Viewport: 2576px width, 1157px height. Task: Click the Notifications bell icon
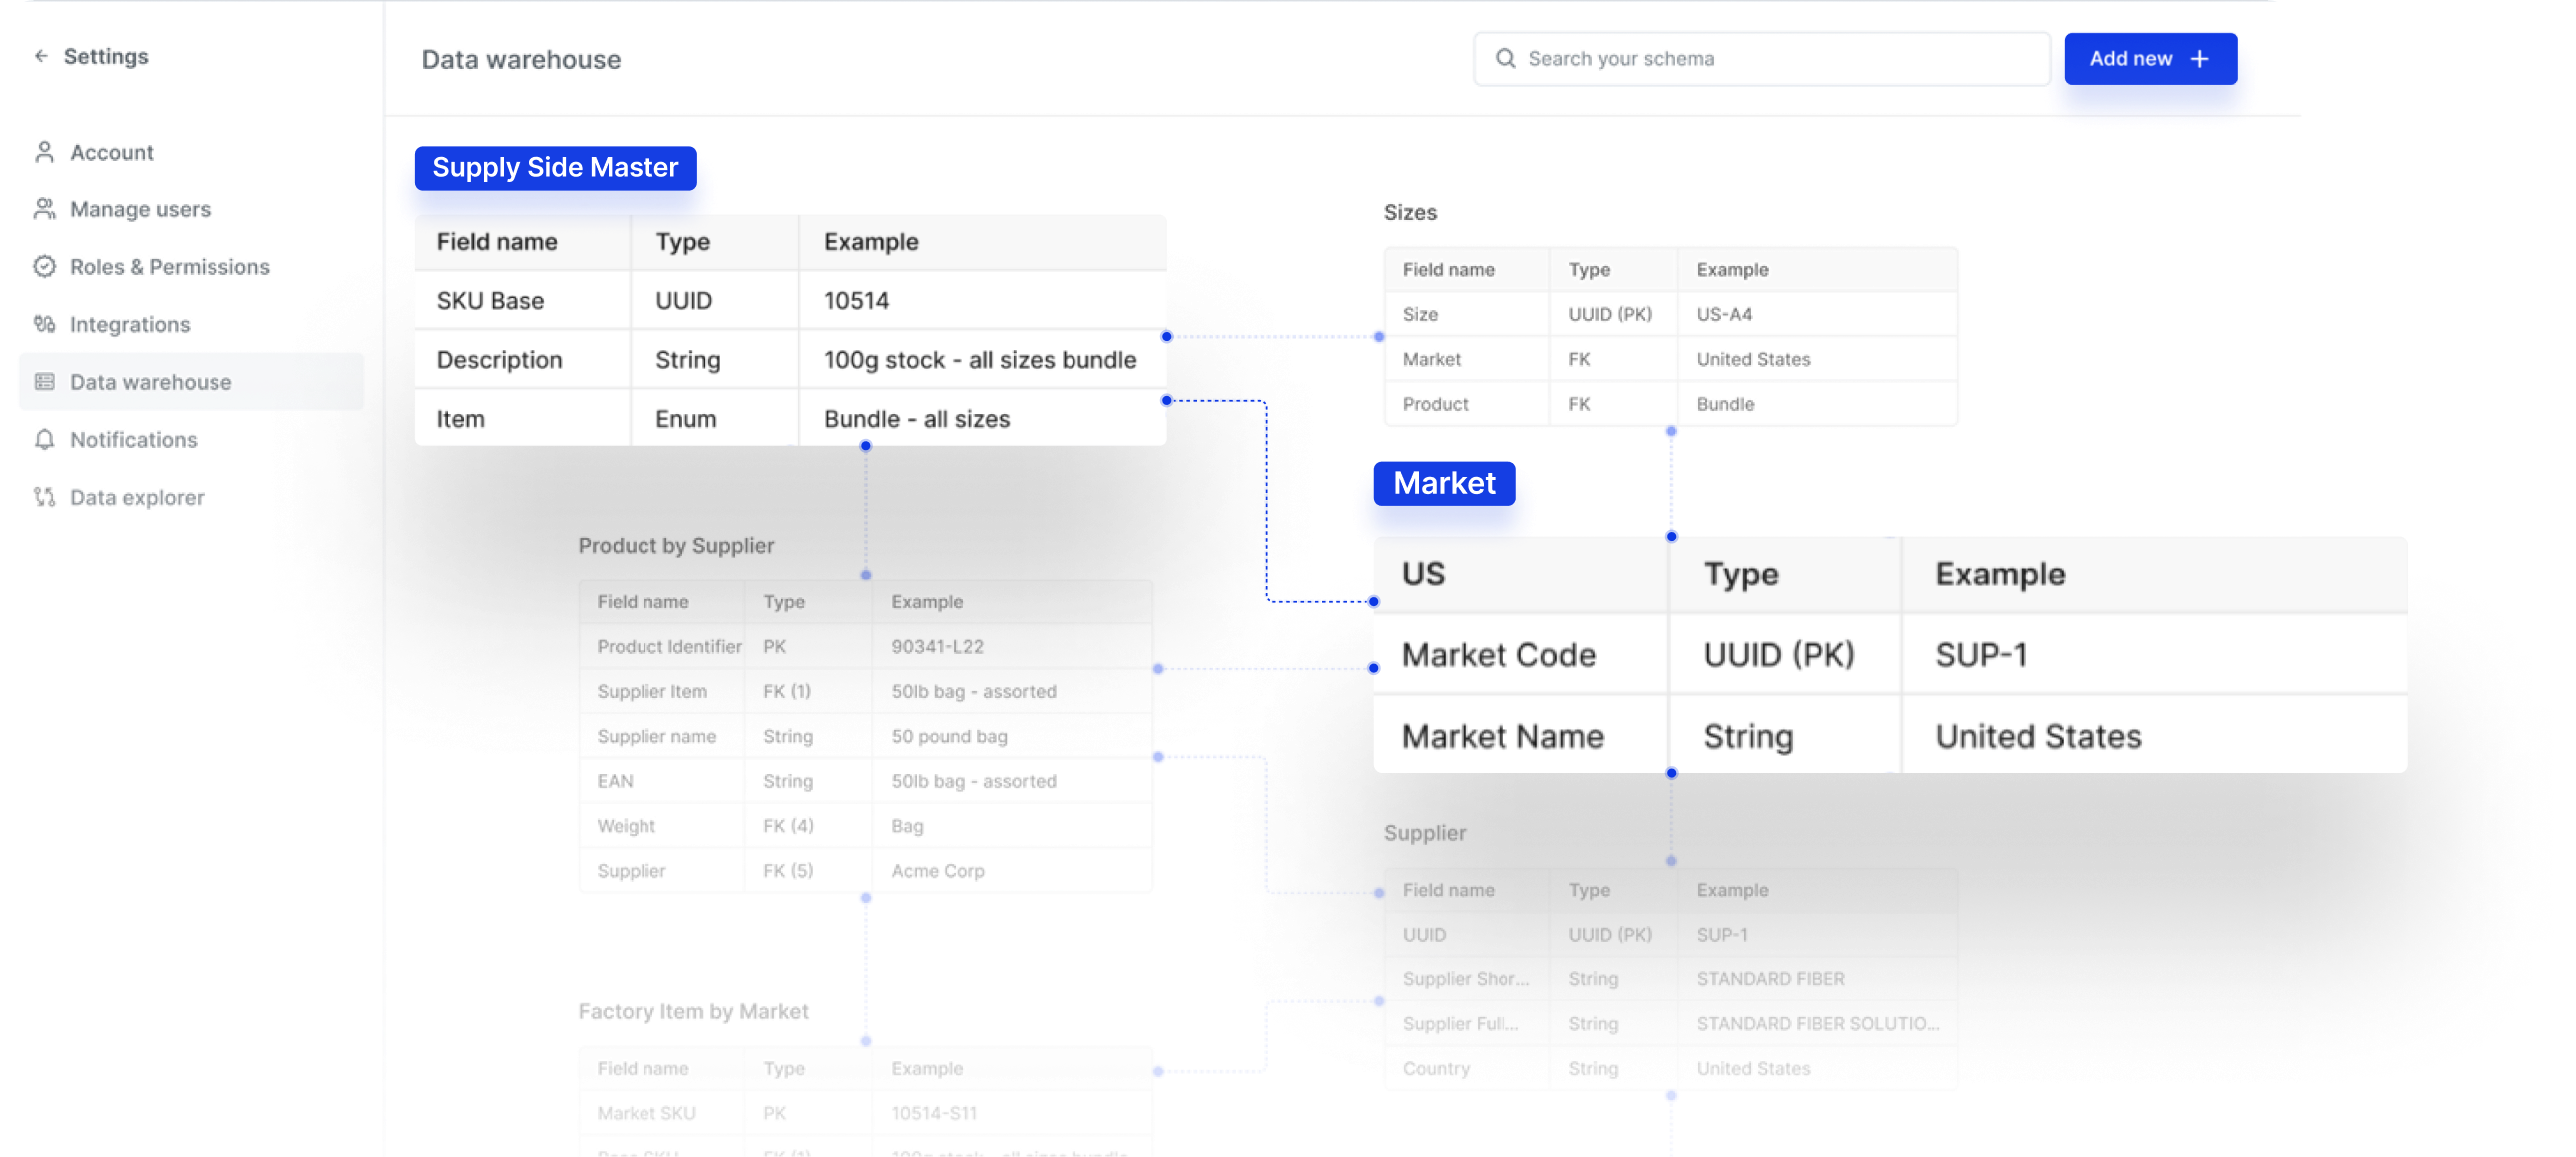tap(44, 439)
